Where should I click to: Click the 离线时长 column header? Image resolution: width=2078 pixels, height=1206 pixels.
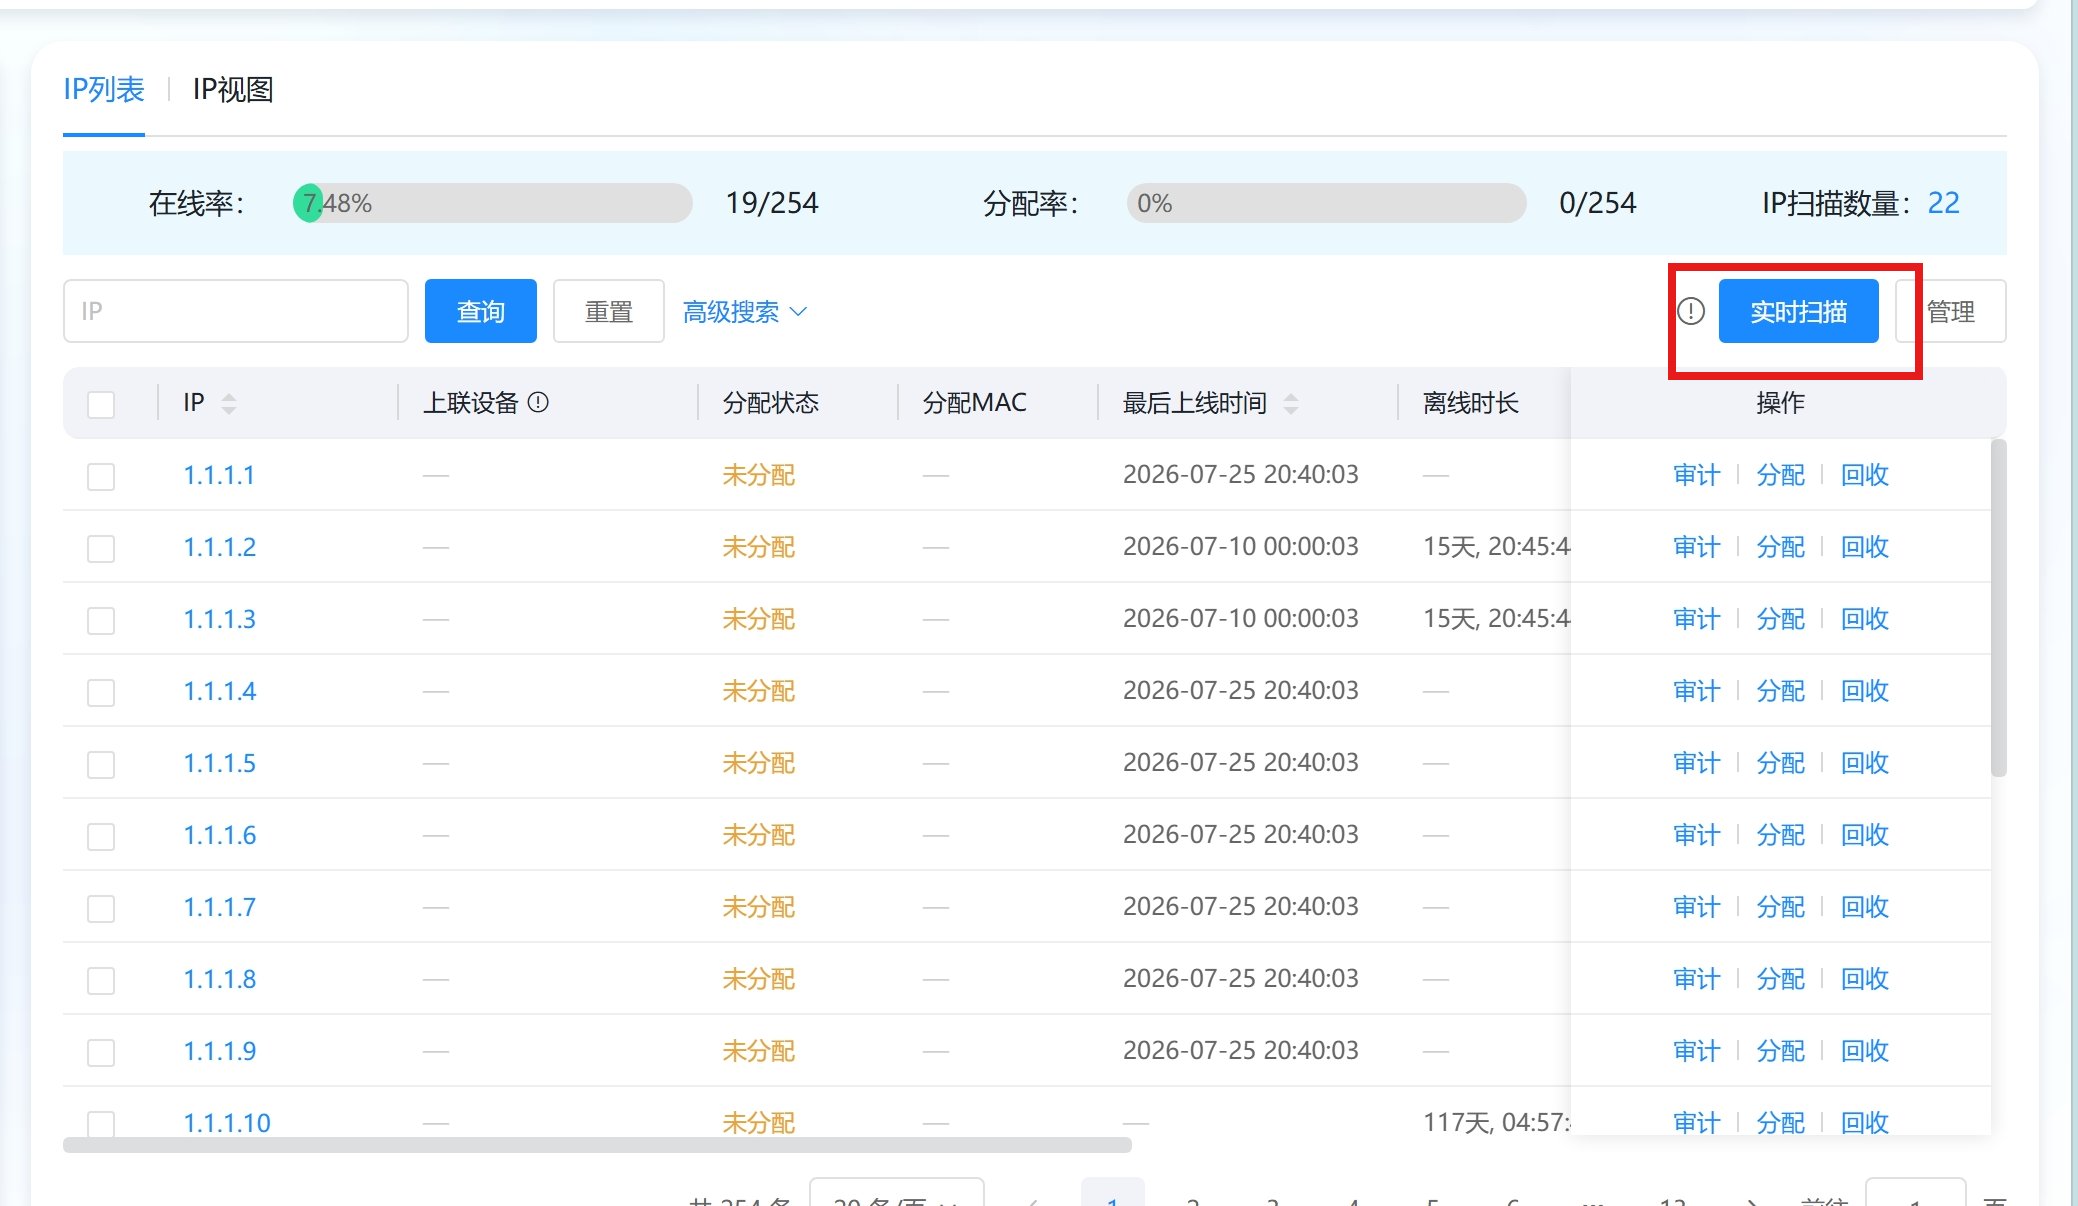[1471, 403]
